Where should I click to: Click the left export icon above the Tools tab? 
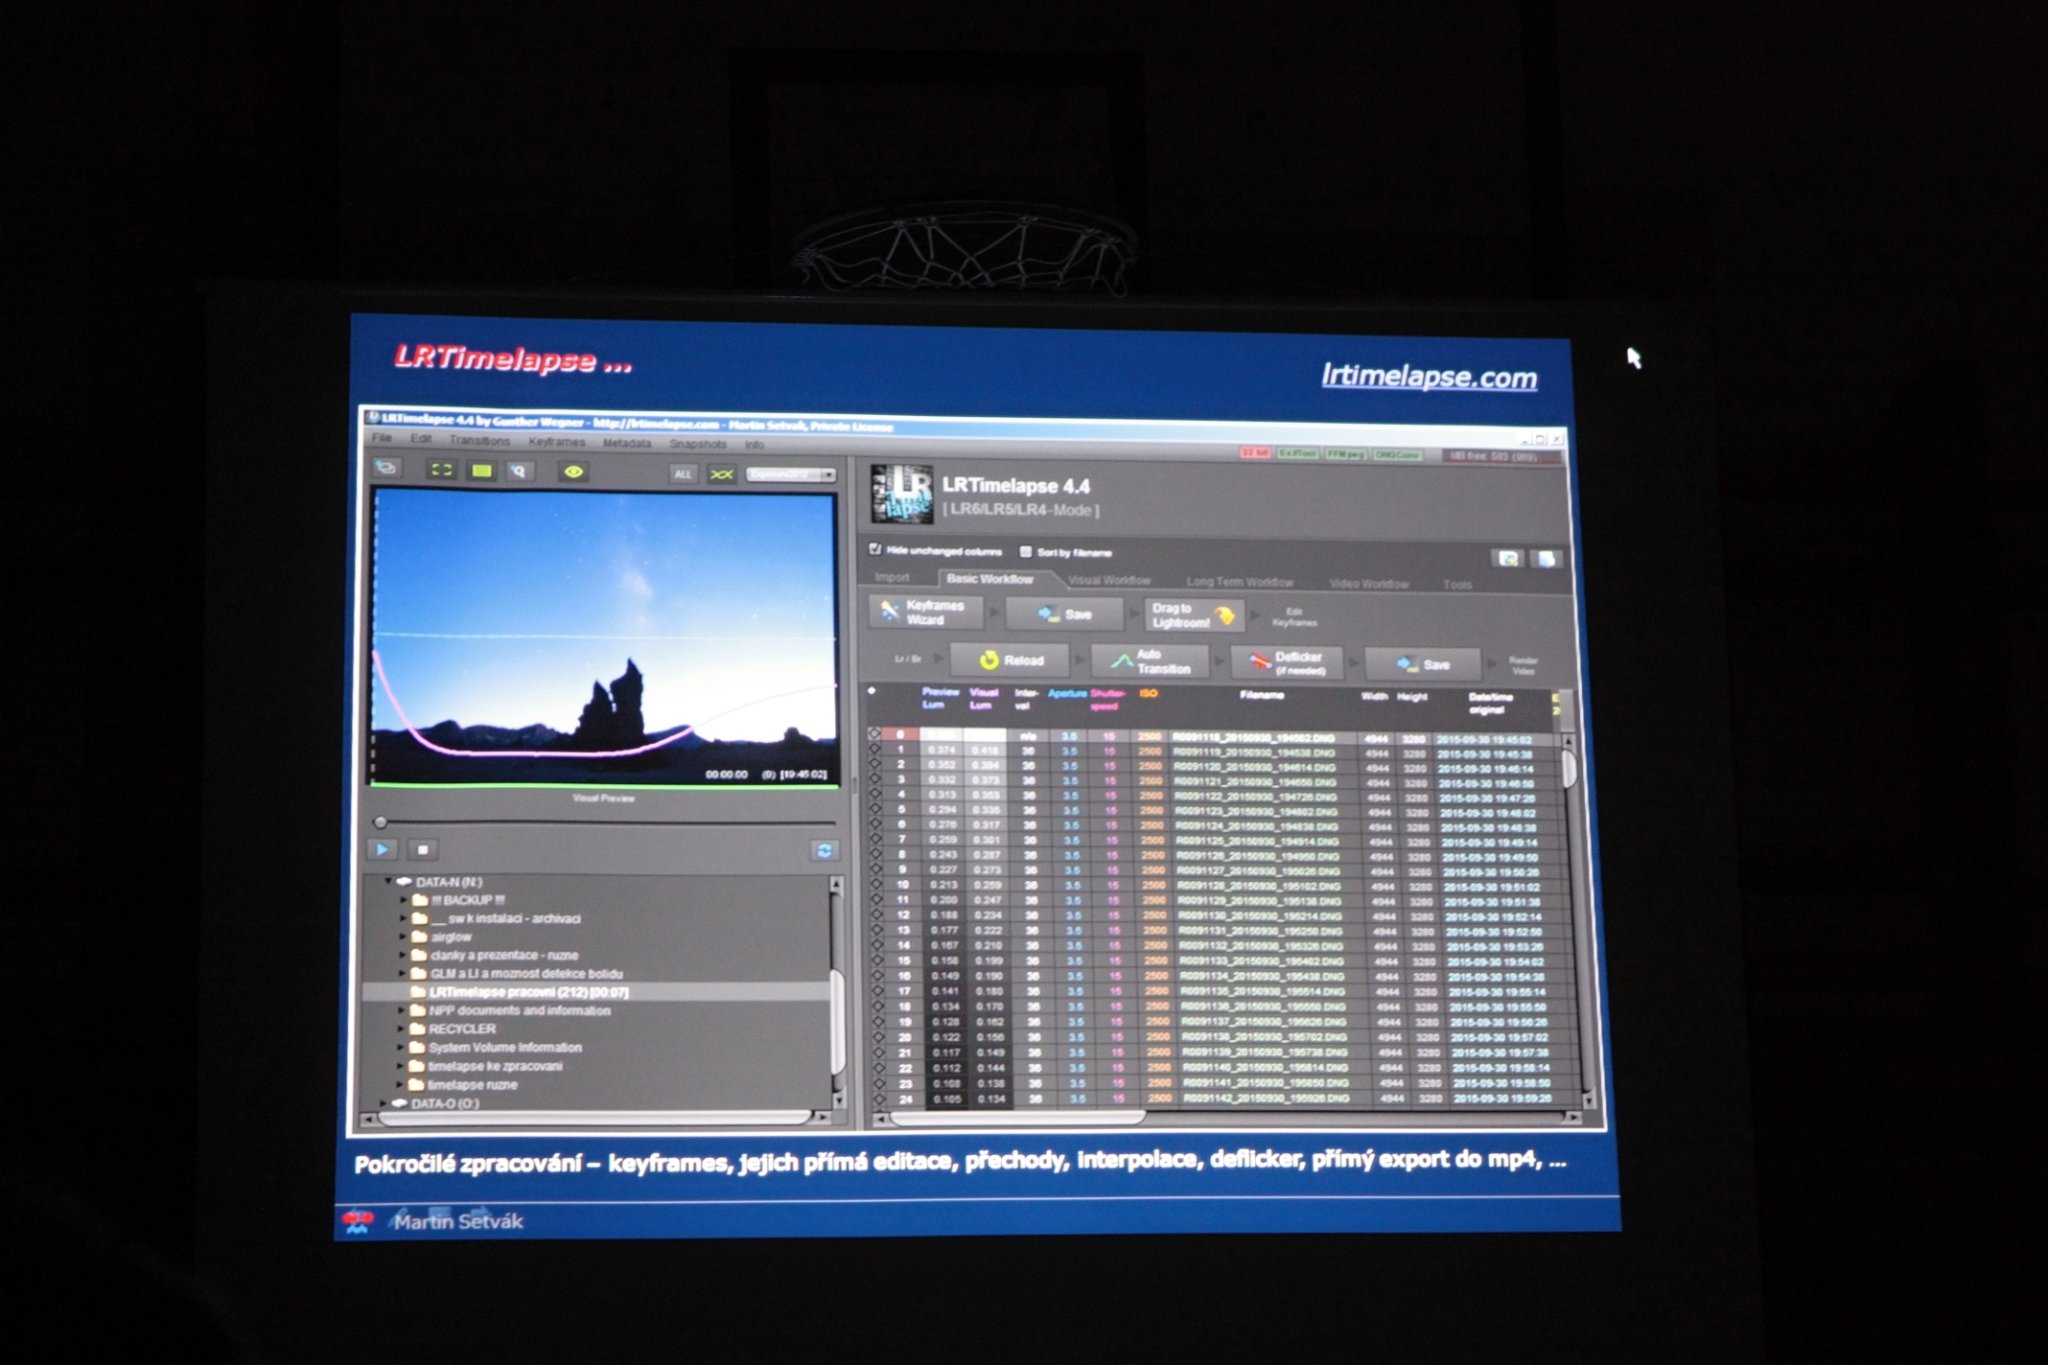tap(1508, 558)
